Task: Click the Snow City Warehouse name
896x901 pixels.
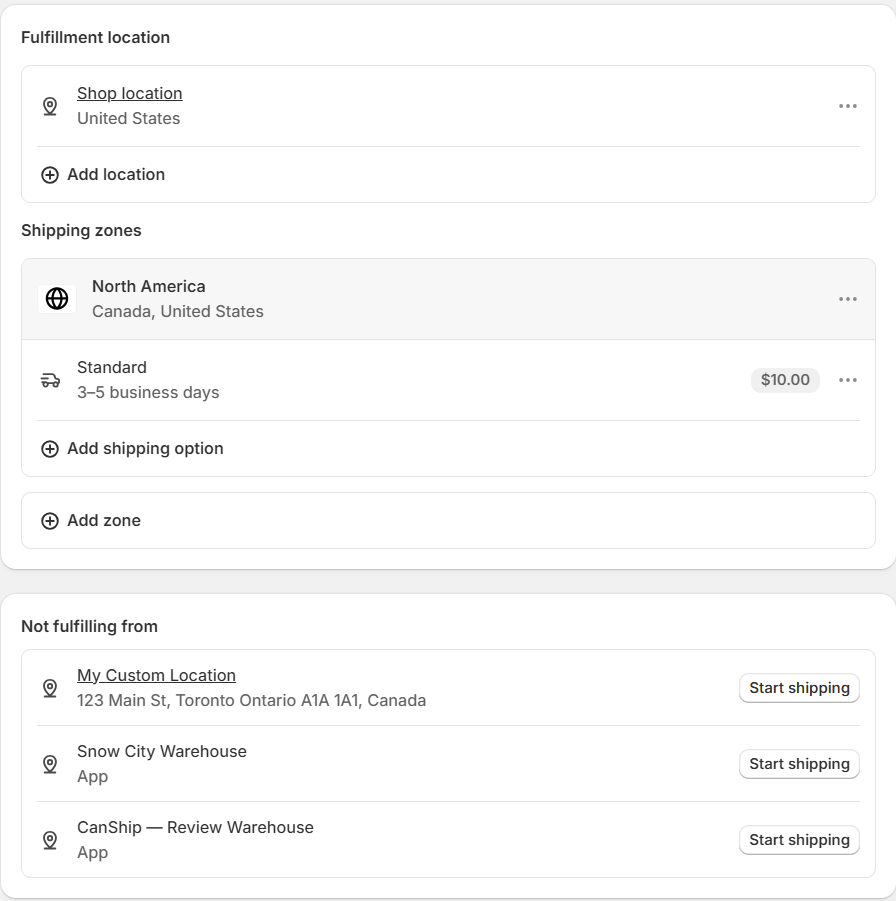Action: 161,752
